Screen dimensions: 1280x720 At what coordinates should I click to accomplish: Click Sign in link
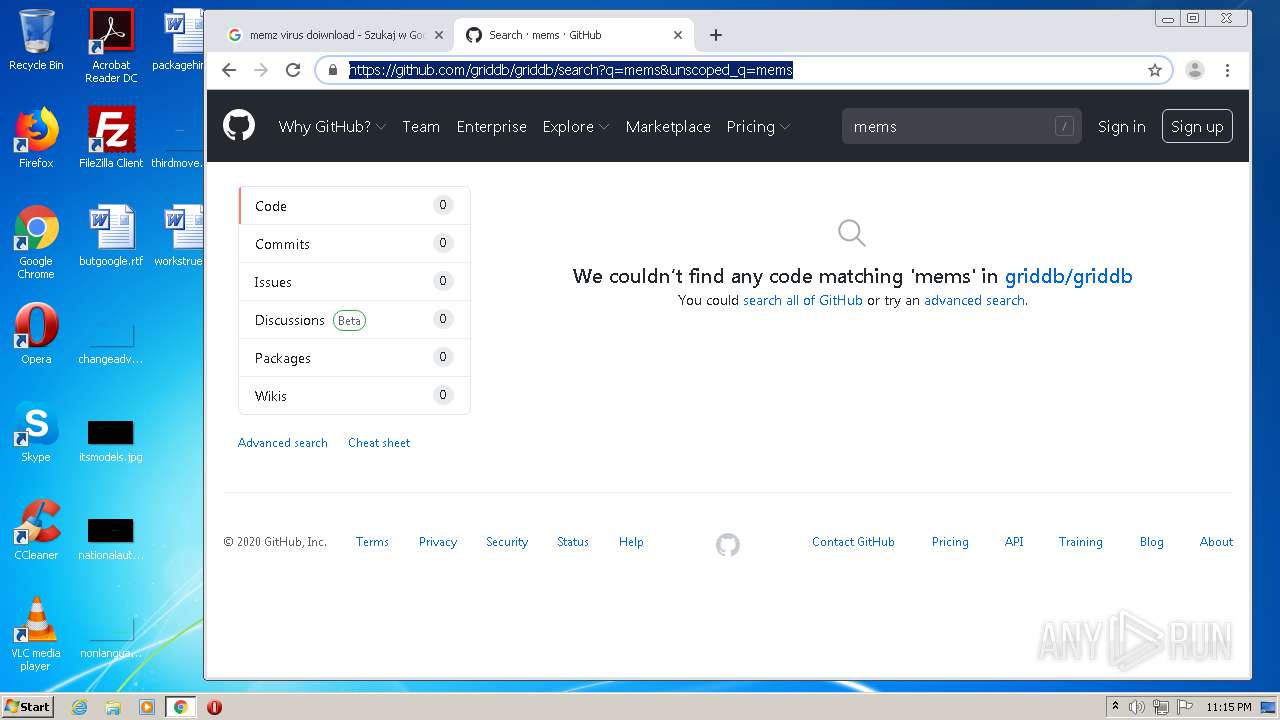click(1121, 127)
